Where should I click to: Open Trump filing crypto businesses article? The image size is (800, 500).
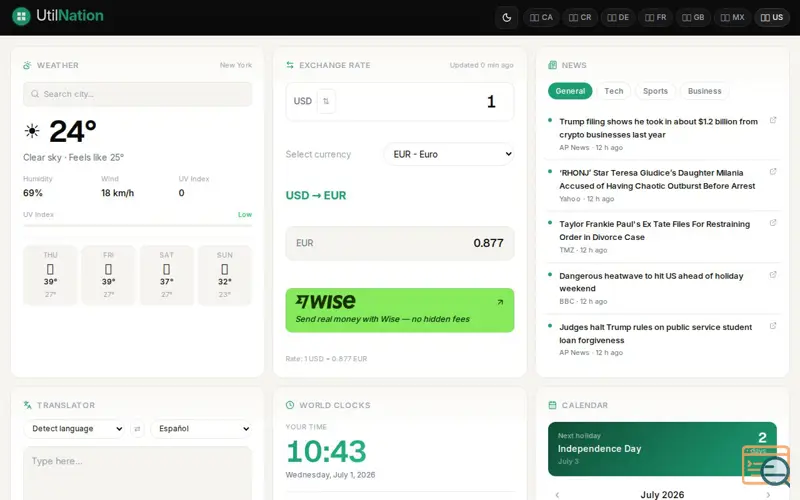[658, 128]
